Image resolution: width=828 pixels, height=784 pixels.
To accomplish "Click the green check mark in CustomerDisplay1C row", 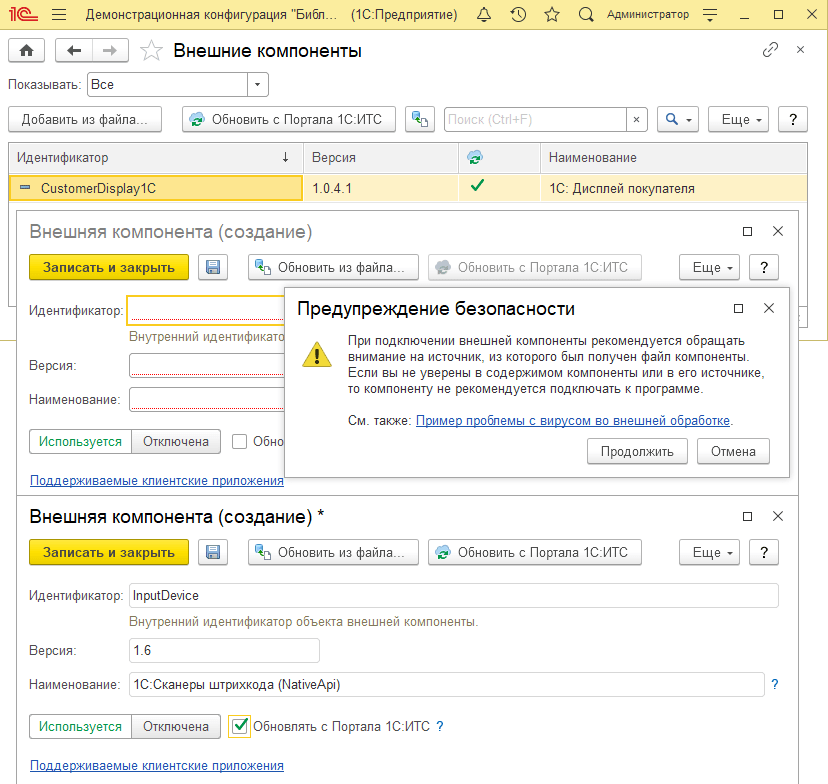I will tap(477, 185).
